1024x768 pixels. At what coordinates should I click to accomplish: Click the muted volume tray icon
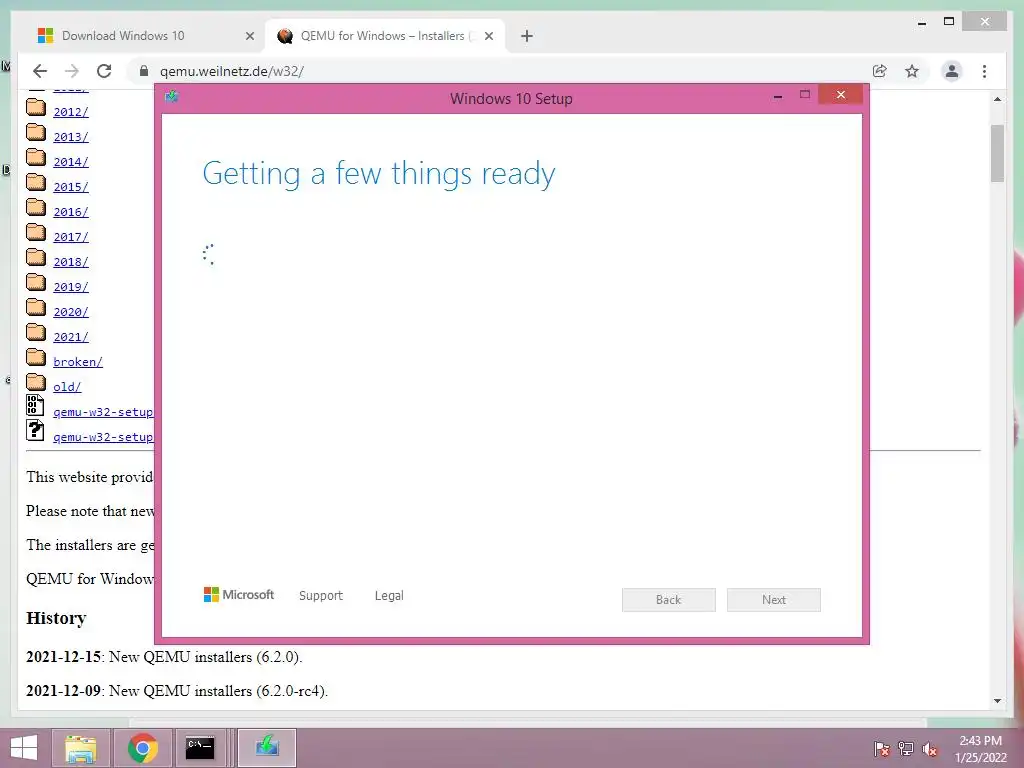pos(930,749)
